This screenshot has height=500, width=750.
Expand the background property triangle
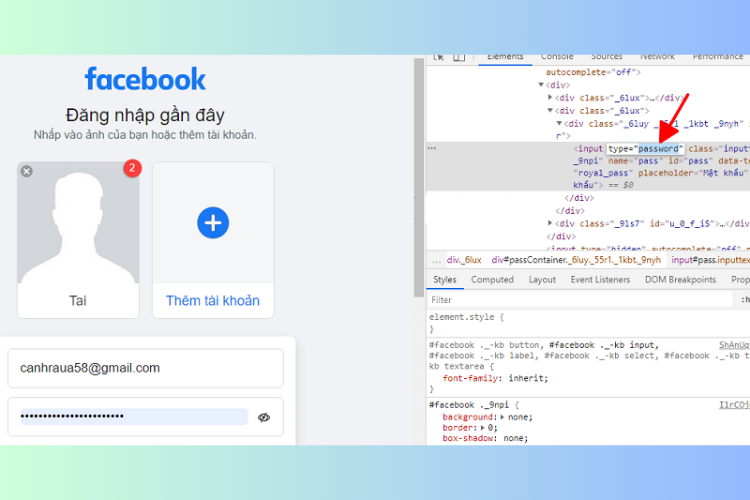pyautogui.click(x=502, y=417)
